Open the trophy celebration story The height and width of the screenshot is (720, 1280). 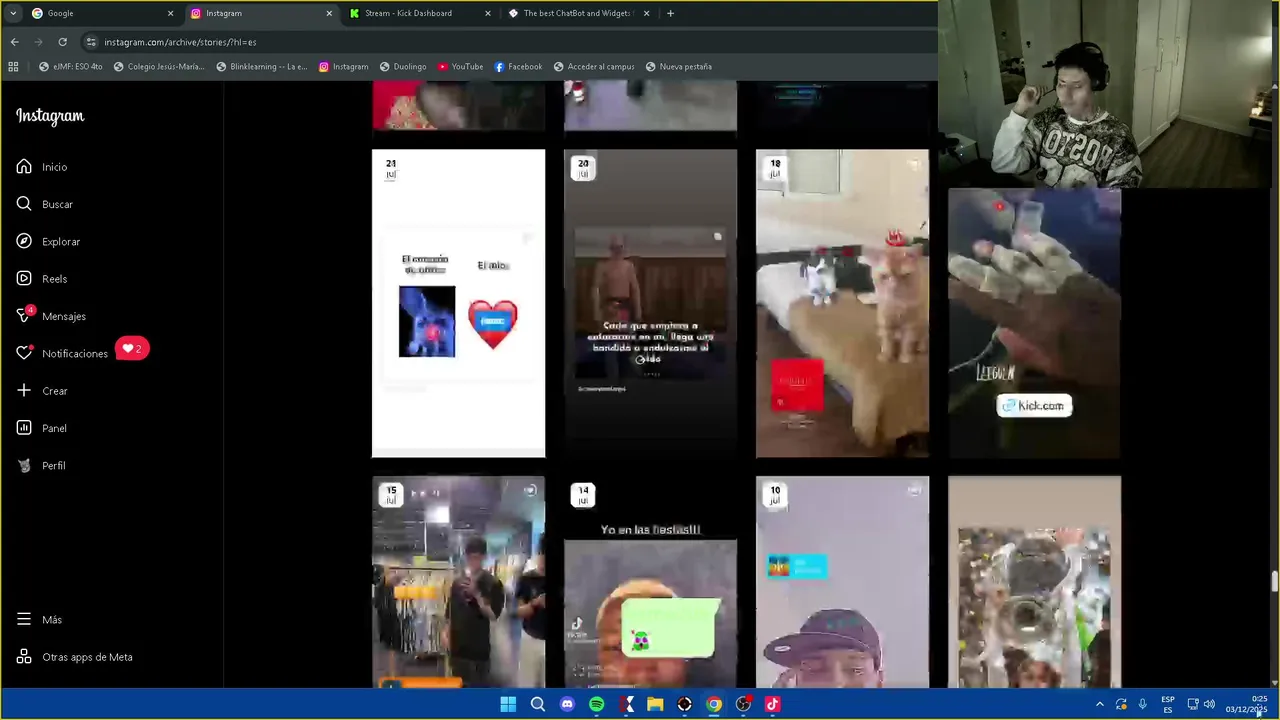(1034, 582)
